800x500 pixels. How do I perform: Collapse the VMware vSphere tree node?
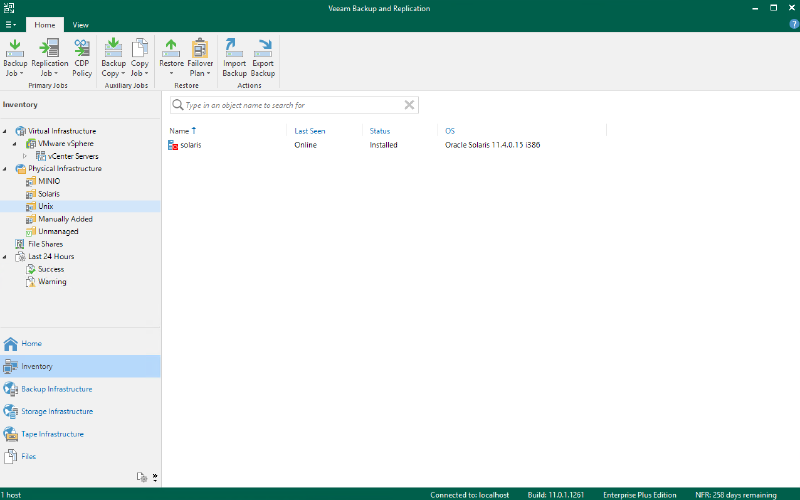point(15,144)
